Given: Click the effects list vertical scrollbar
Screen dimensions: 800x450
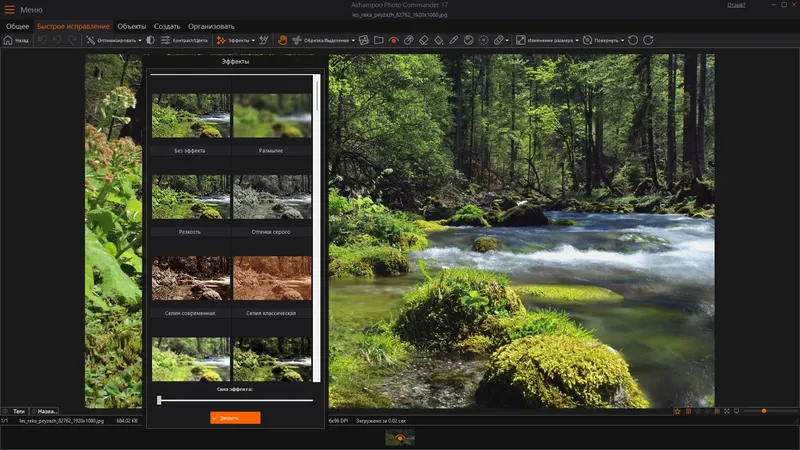Looking at the screenshot, I should click(x=317, y=228).
